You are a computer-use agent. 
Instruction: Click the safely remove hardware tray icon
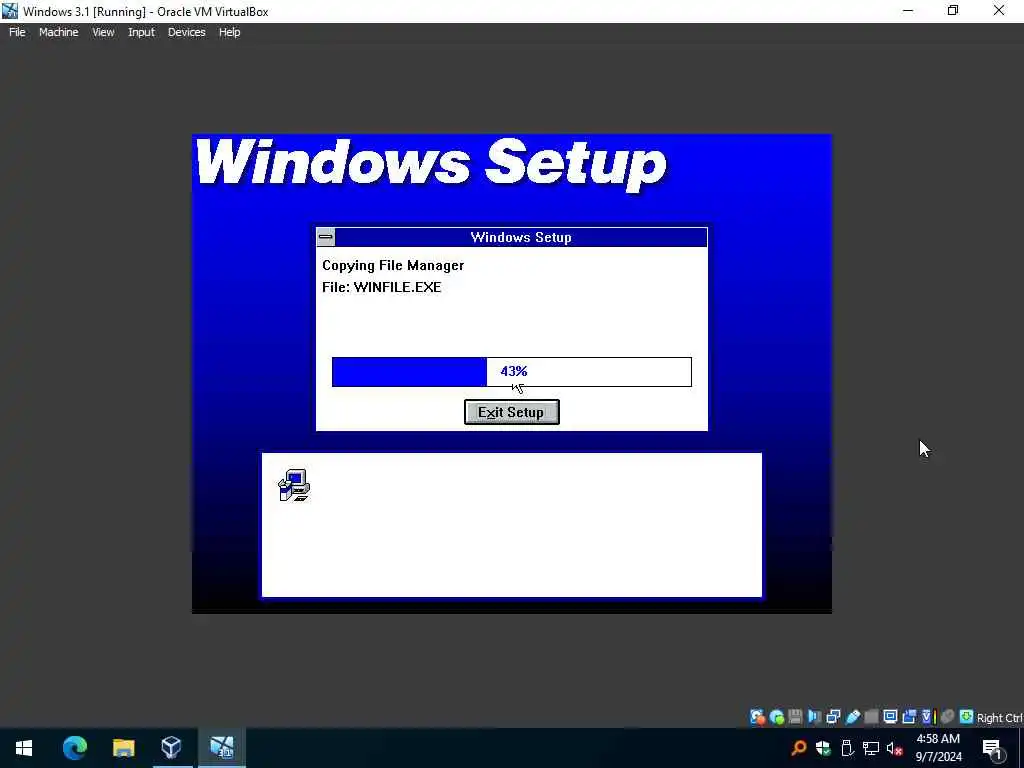pyautogui.click(x=847, y=748)
